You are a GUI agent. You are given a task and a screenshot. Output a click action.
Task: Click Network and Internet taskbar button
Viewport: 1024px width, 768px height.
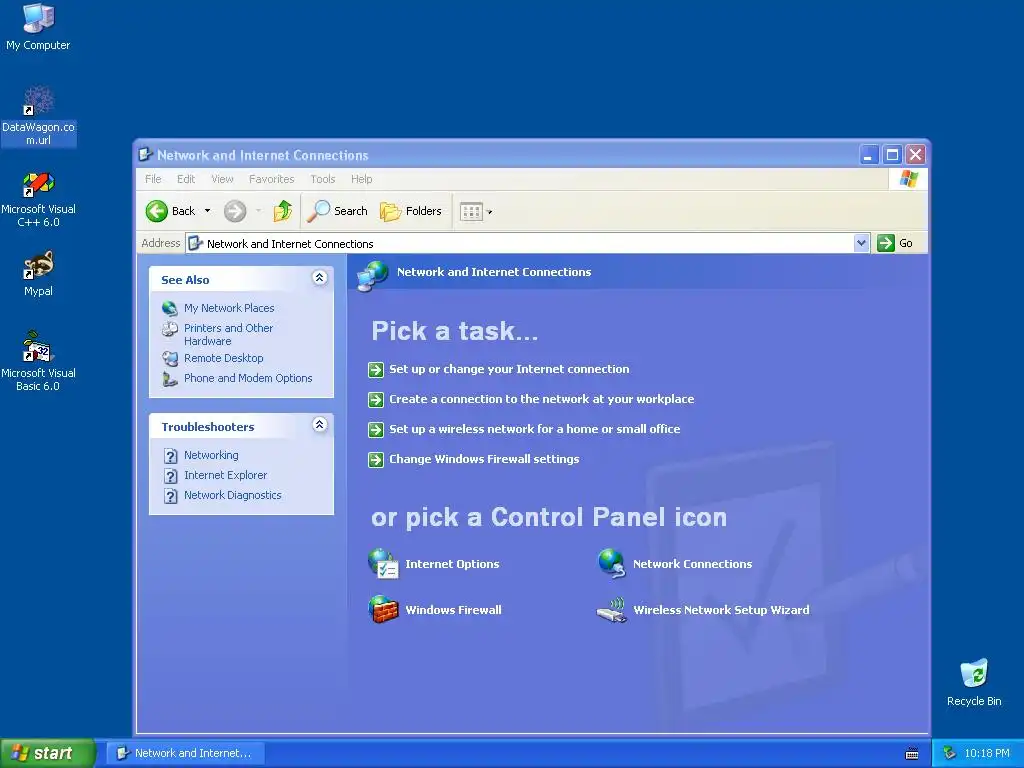[185, 753]
